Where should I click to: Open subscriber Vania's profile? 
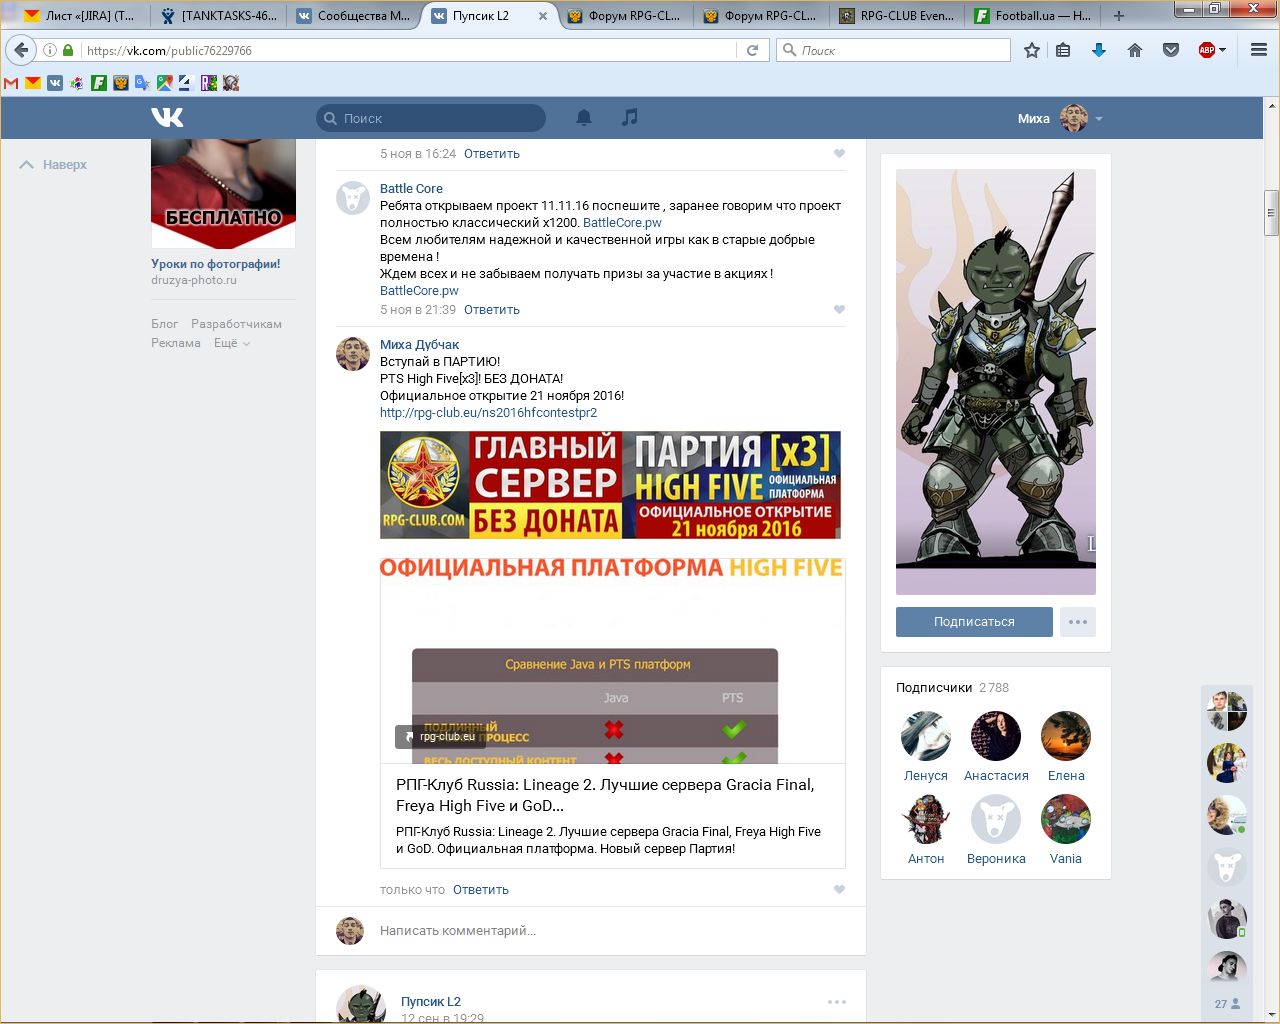click(1066, 859)
